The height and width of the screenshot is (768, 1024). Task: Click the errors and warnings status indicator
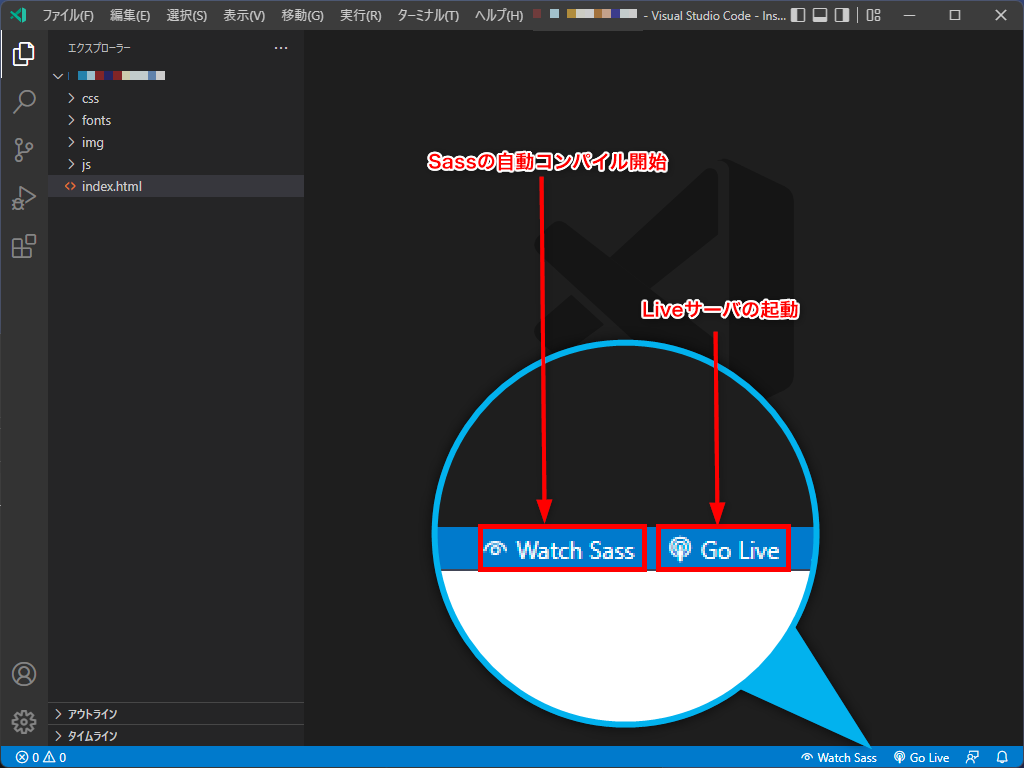click(40, 758)
